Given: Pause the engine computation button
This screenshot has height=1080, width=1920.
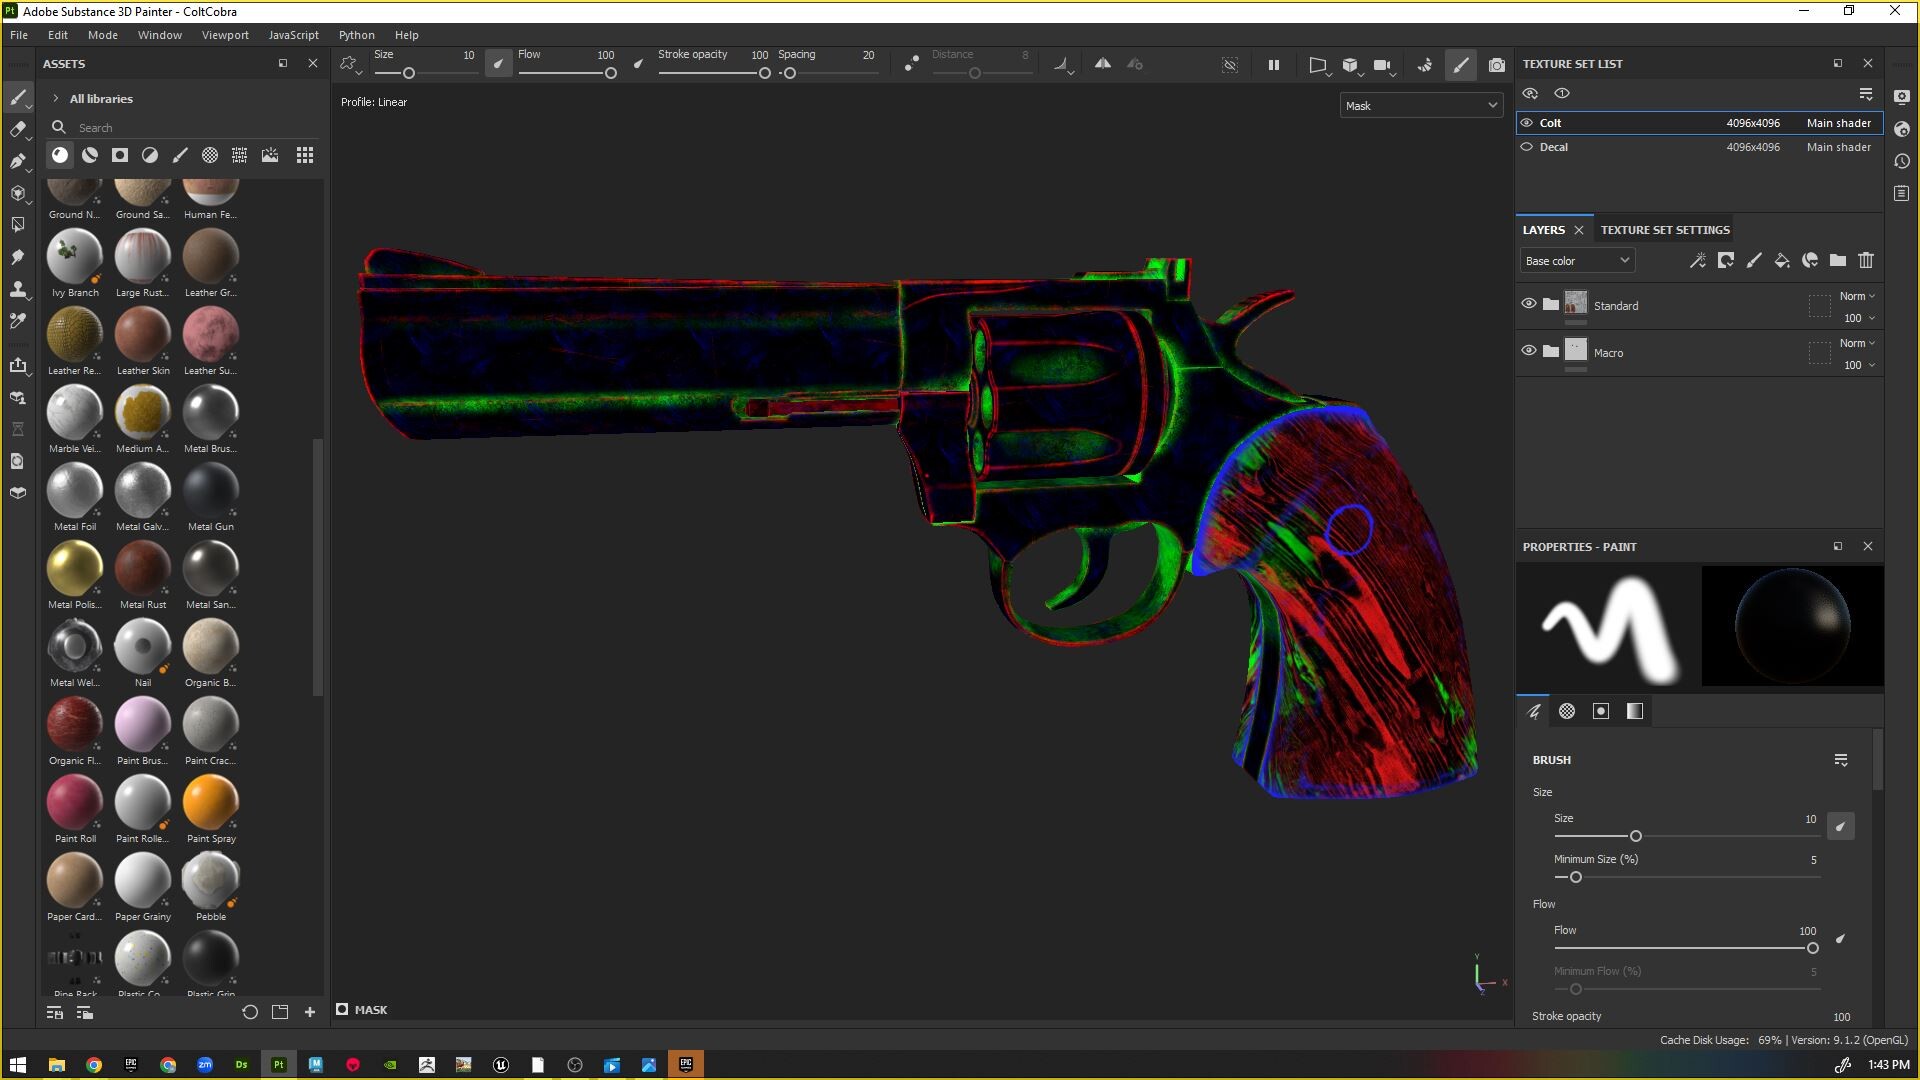Looking at the screenshot, I should click(1273, 65).
